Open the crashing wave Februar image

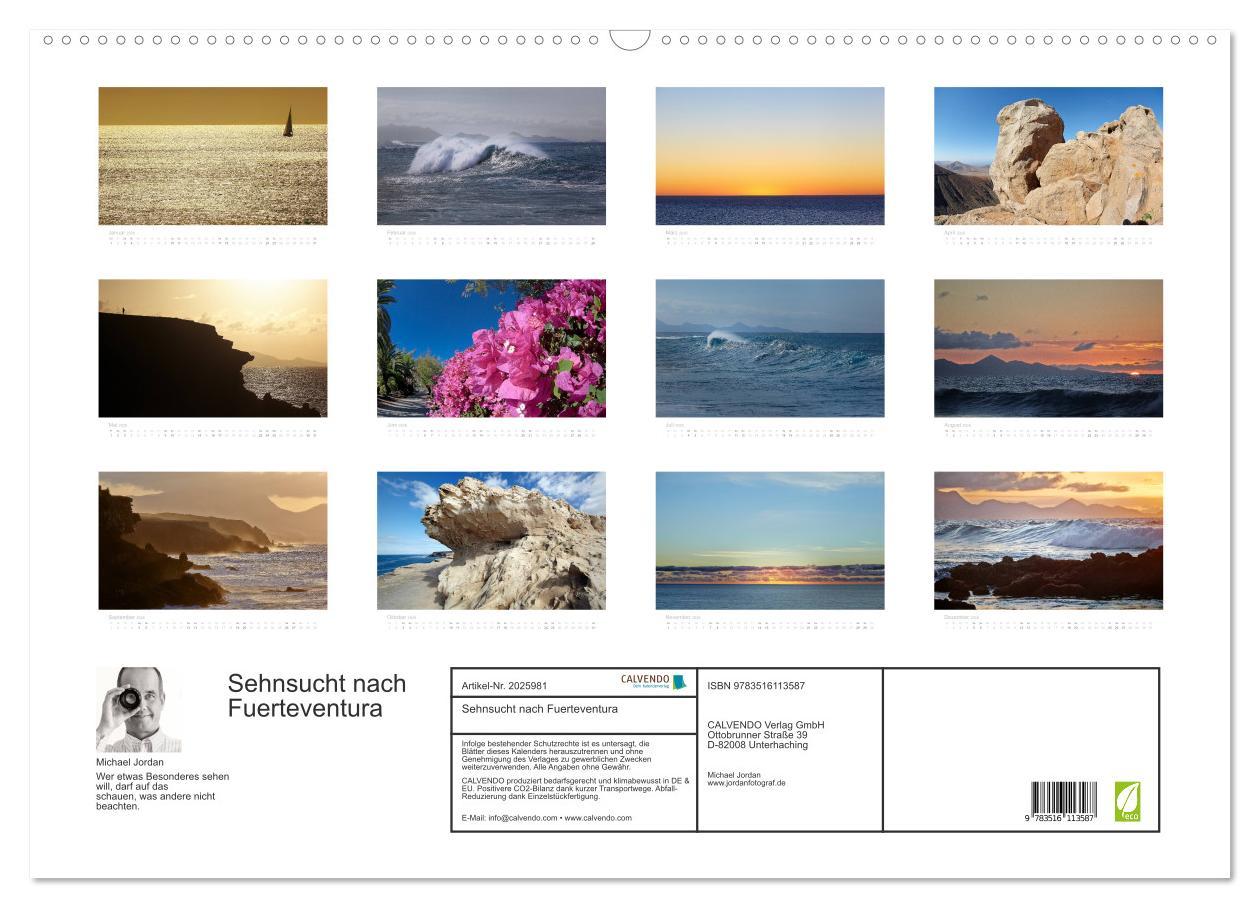(492, 154)
